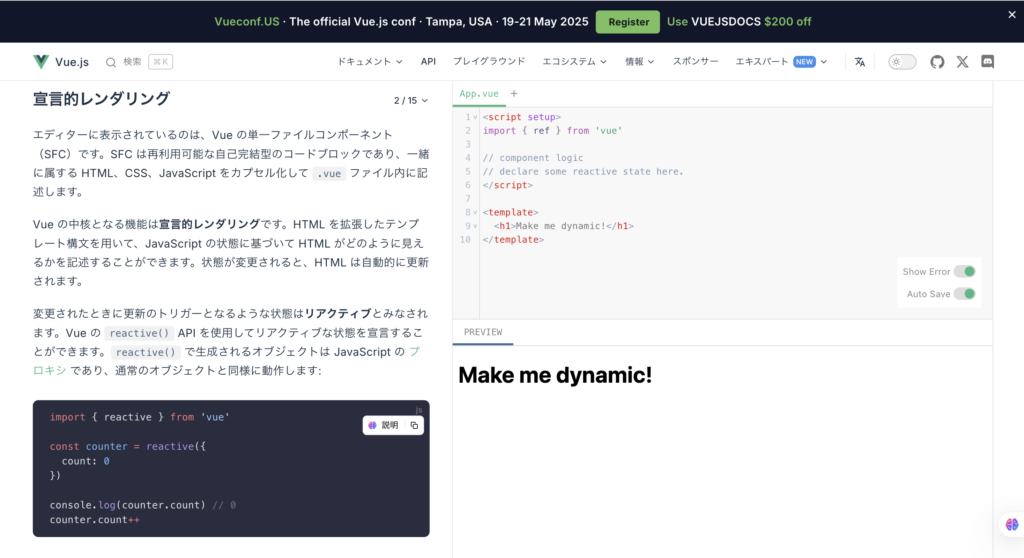Expand the 2 / 15 step selector
Screen dimensions: 1024x558
click(x=410, y=100)
